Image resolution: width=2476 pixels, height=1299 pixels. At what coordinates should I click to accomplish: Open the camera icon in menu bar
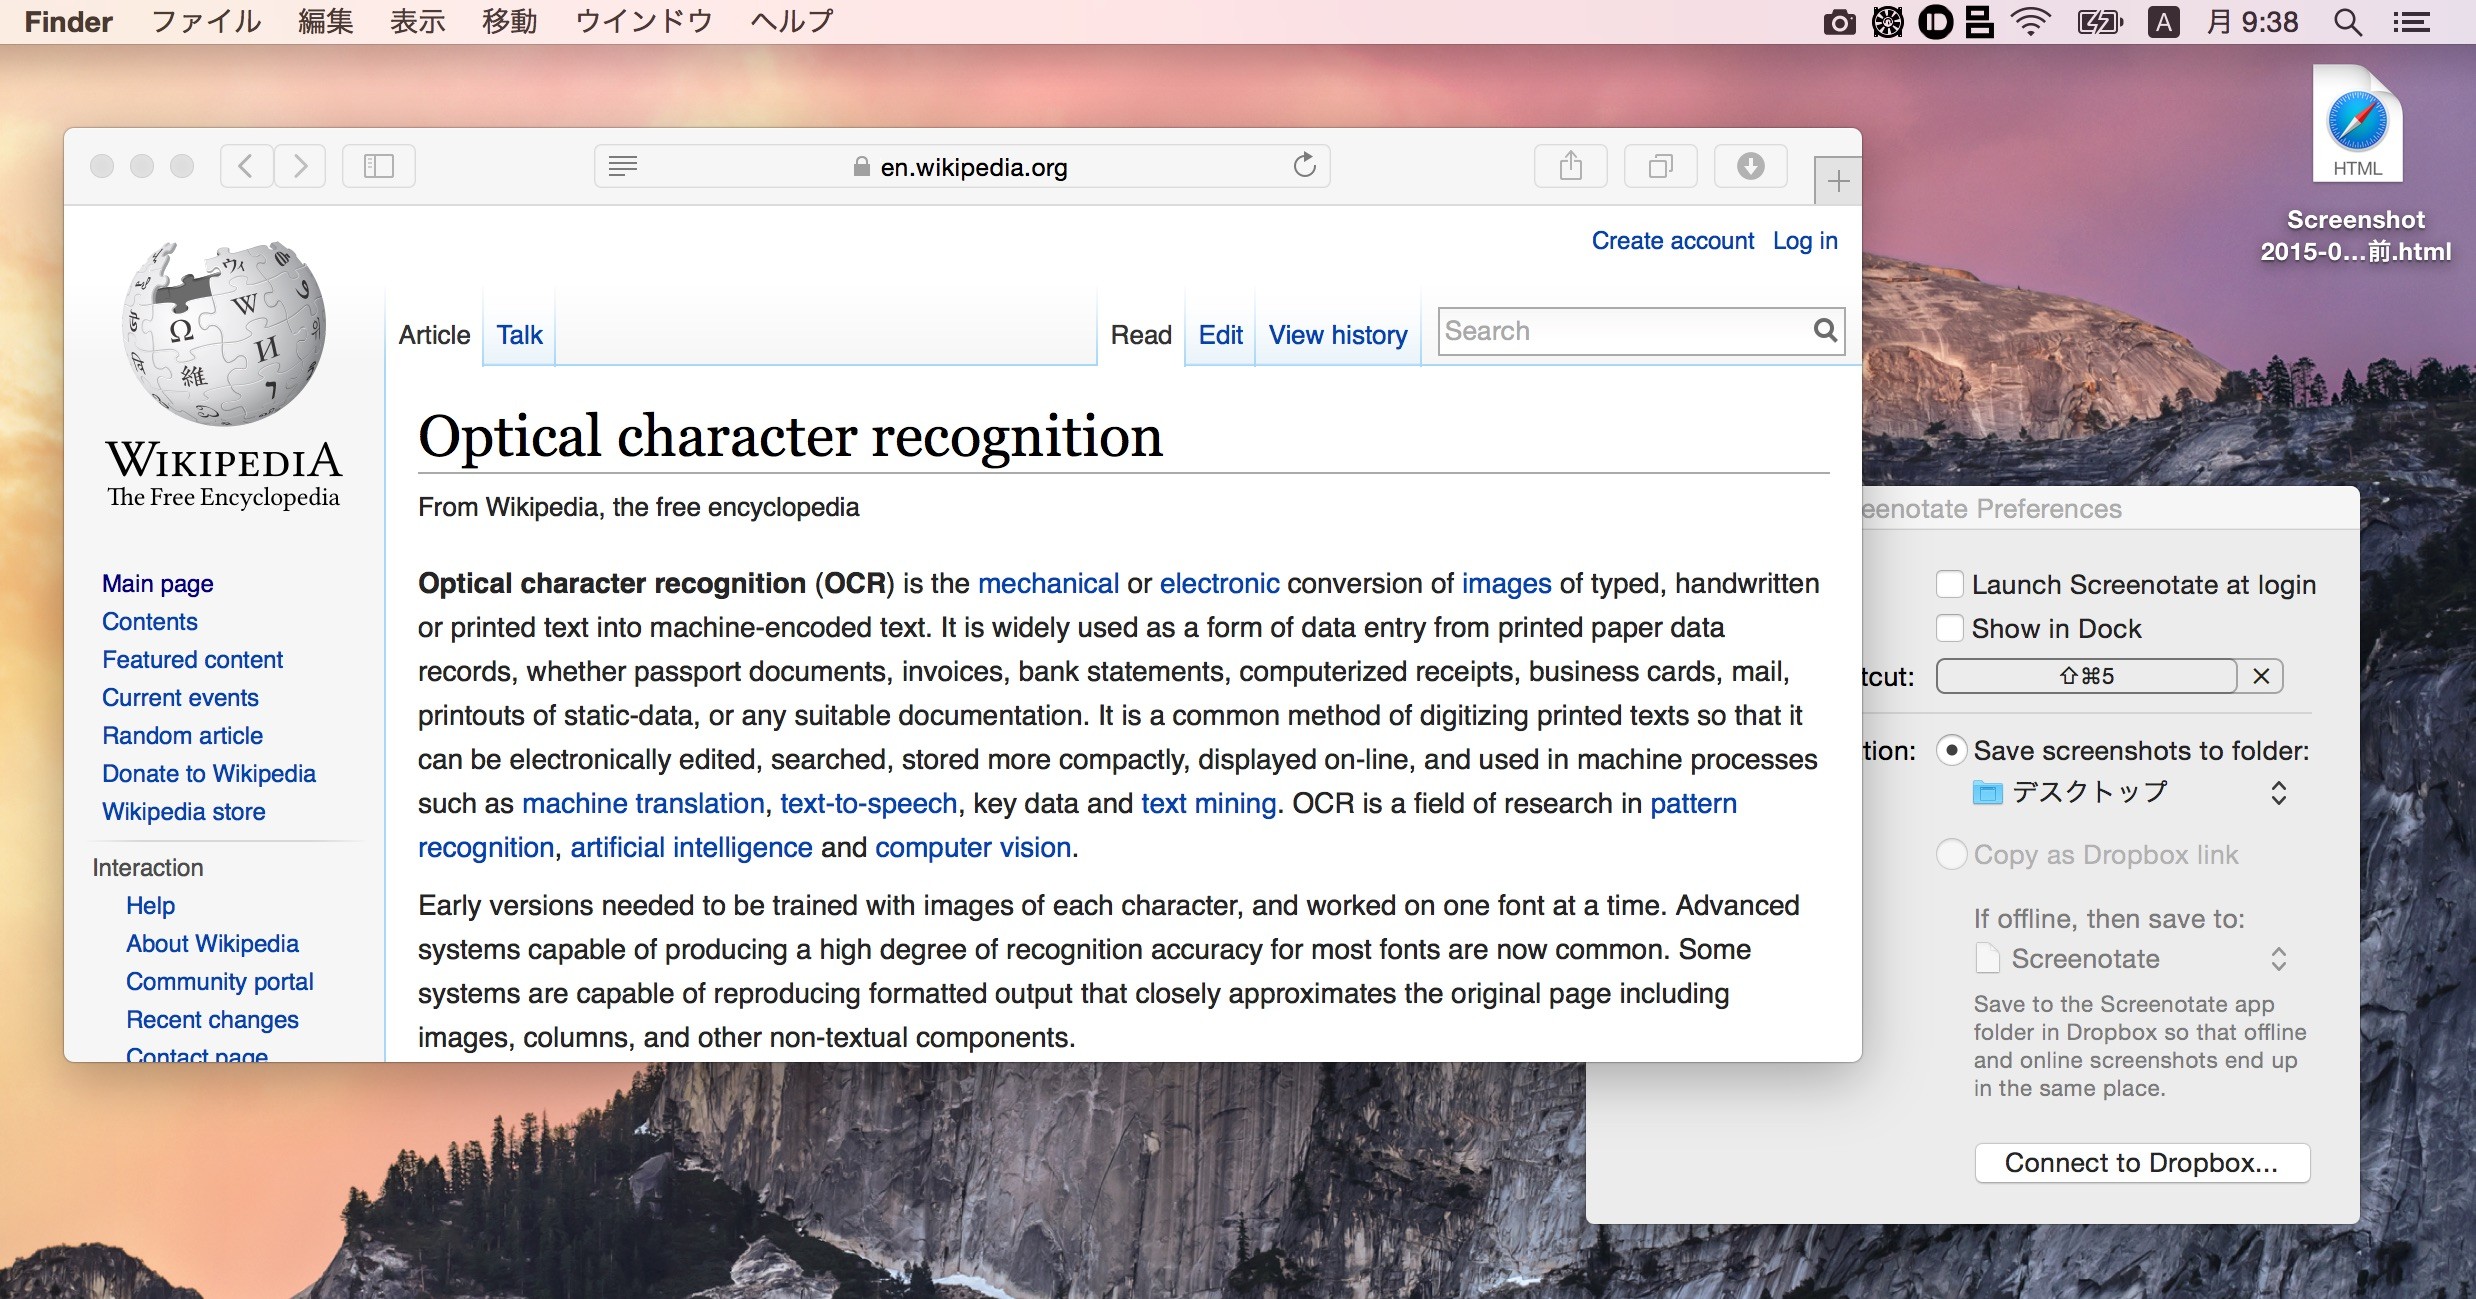pos(1838,22)
